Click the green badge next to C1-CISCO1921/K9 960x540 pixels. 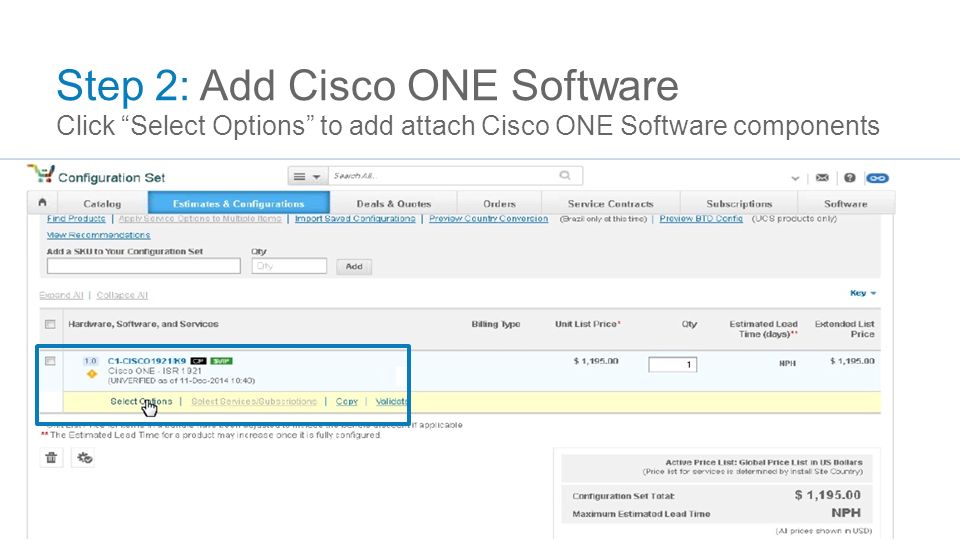click(x=221, y=361)
